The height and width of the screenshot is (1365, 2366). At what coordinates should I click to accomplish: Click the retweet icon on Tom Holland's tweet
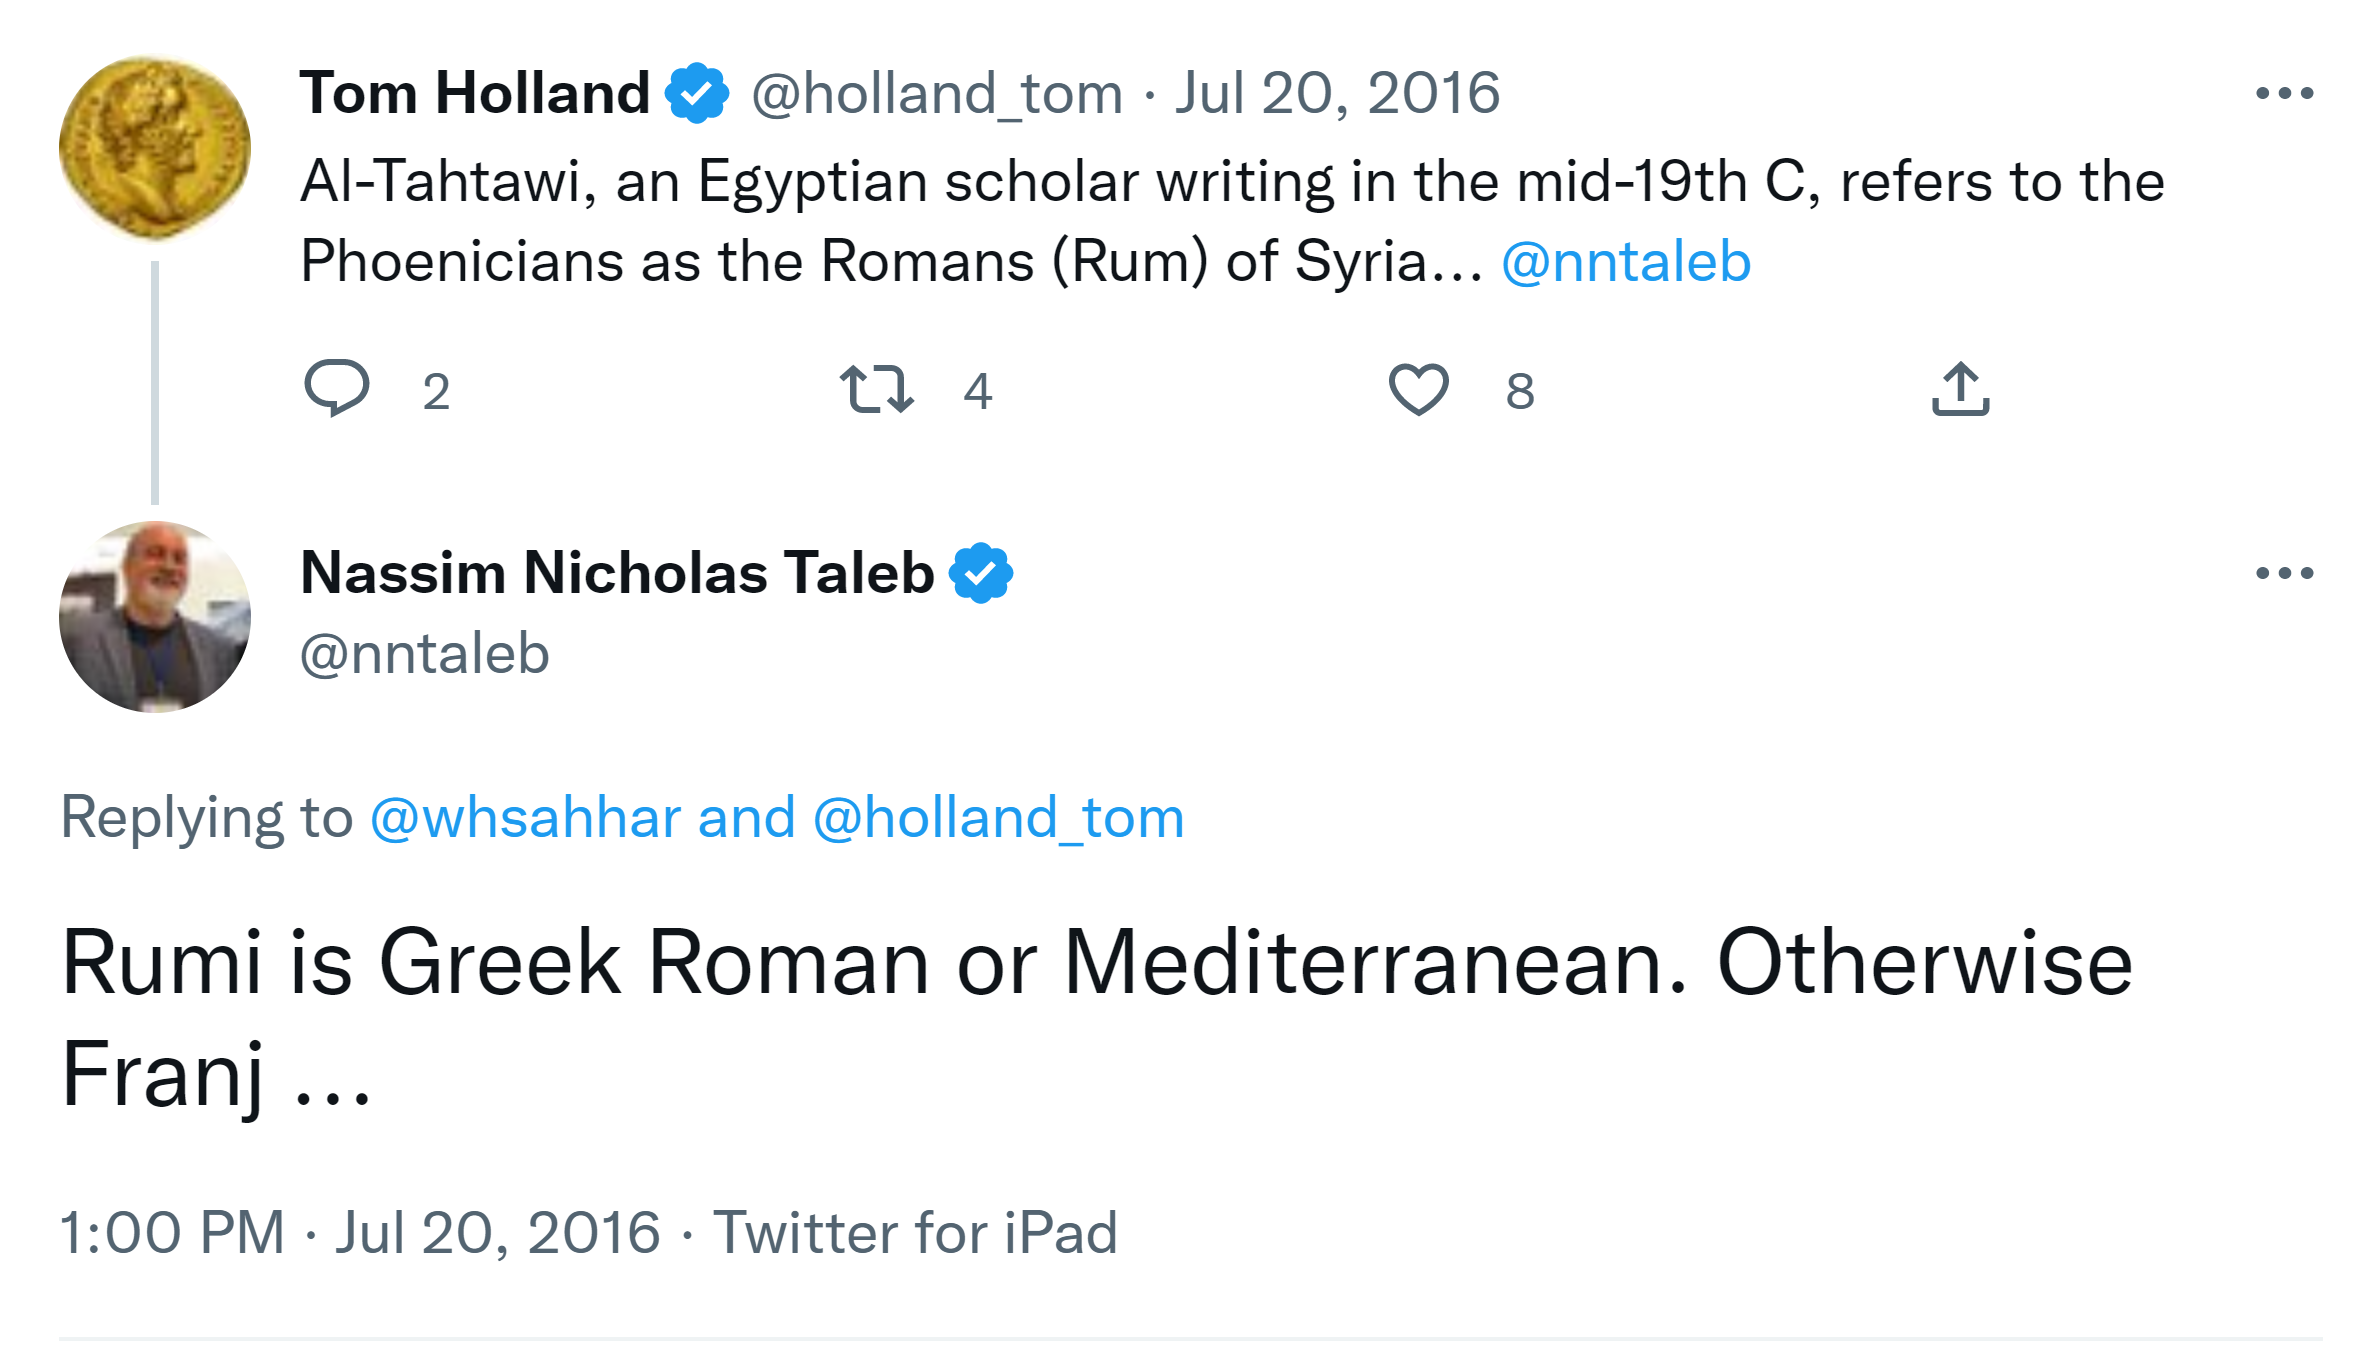pyautogui.click(x=876, y=389)
